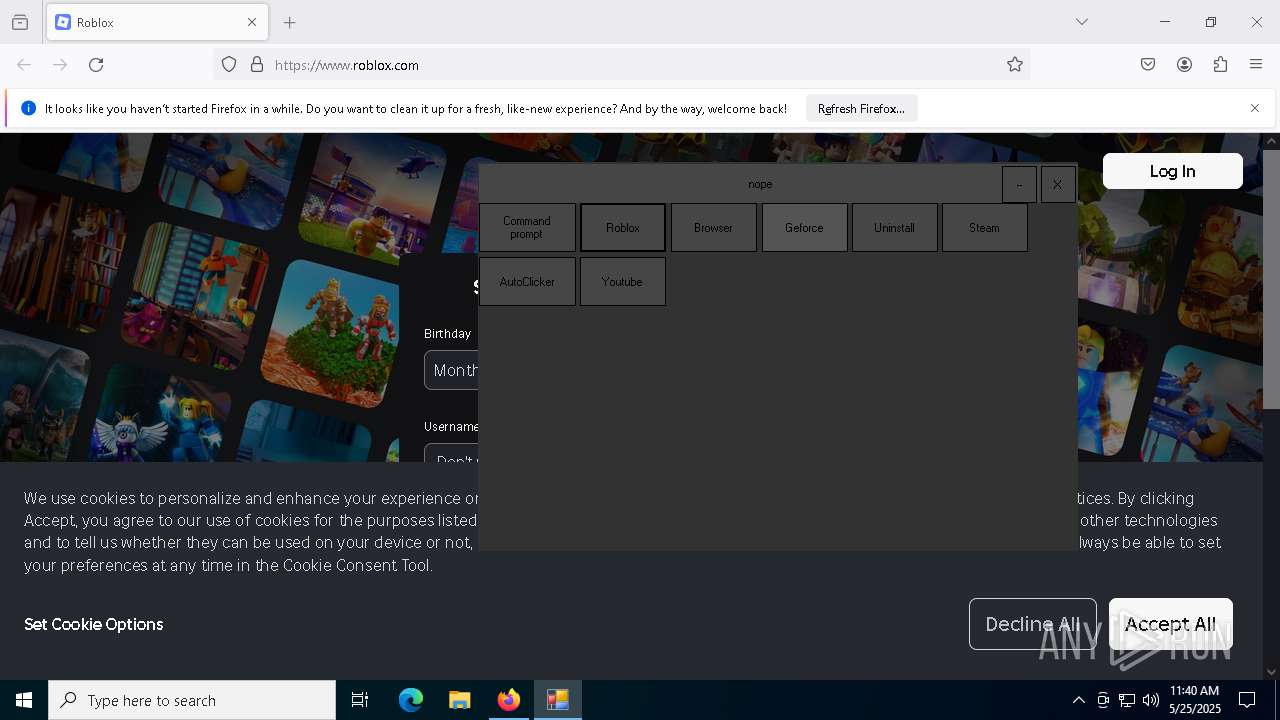Go back one page in Firefox

(x=24, y=65)
